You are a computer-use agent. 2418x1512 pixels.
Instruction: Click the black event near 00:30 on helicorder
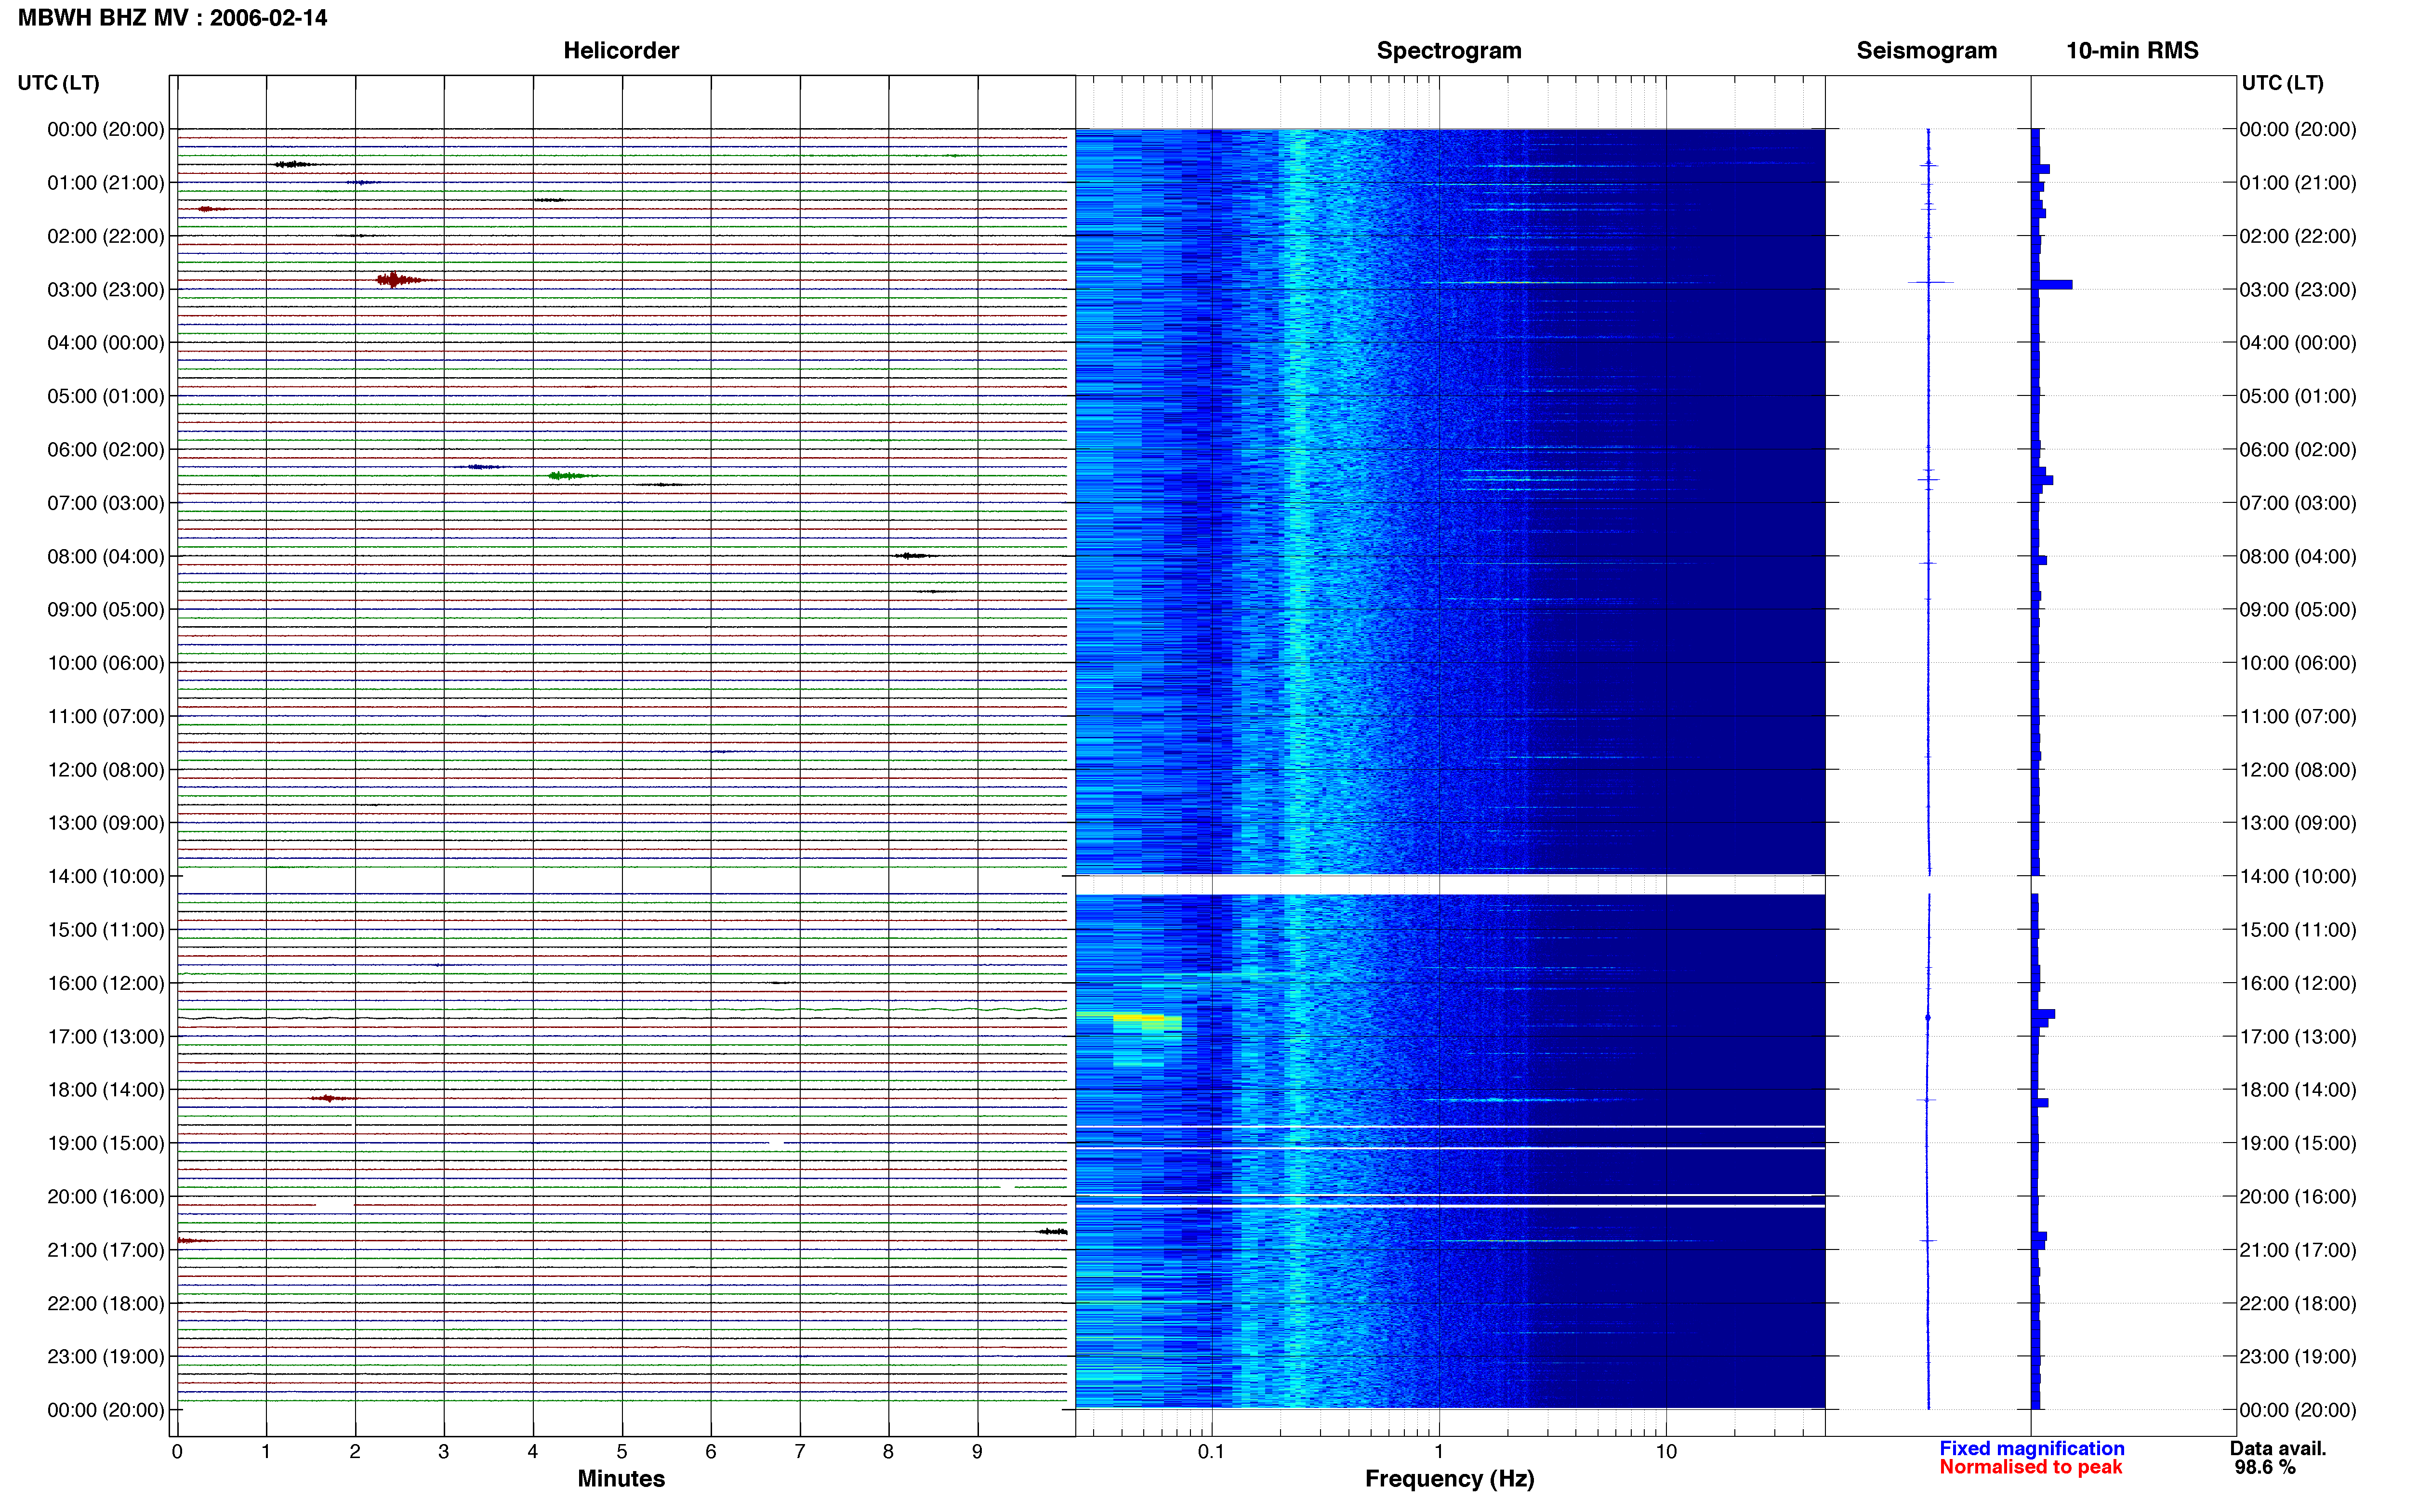point(294,164)
